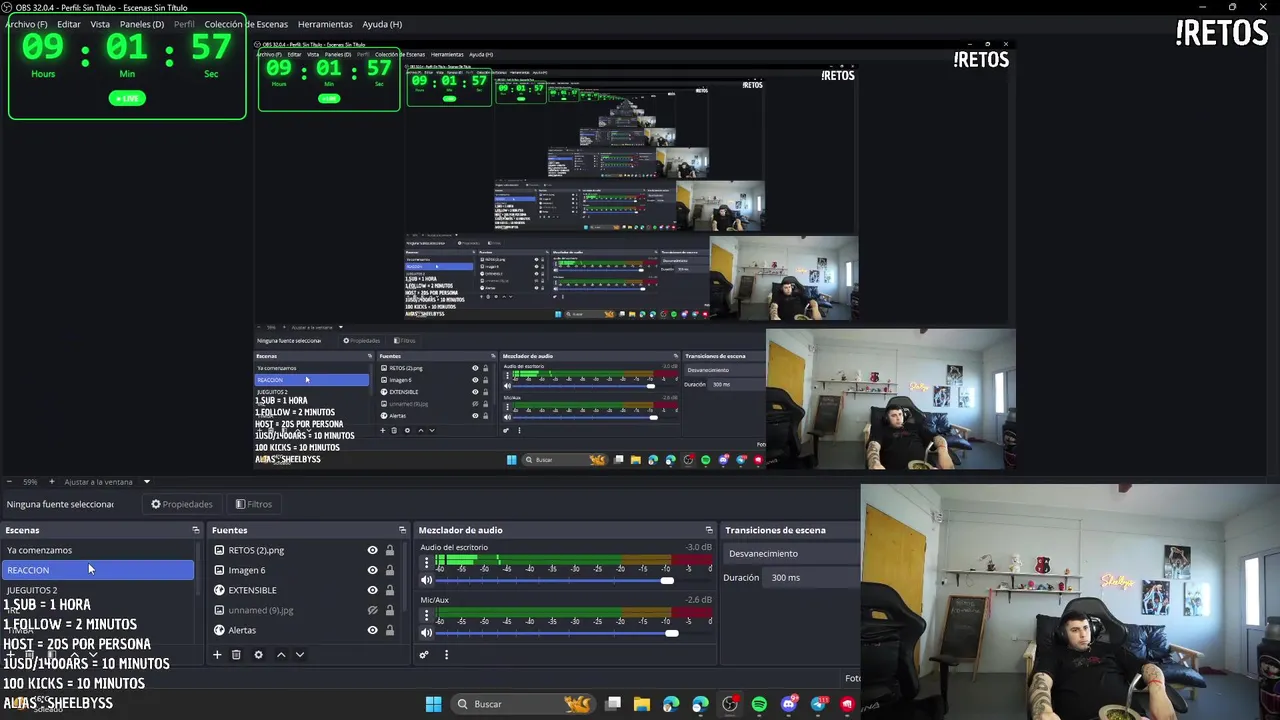Undock the Escenas panel icon
Screen dimensions: 1280x720
click(196, 530)
